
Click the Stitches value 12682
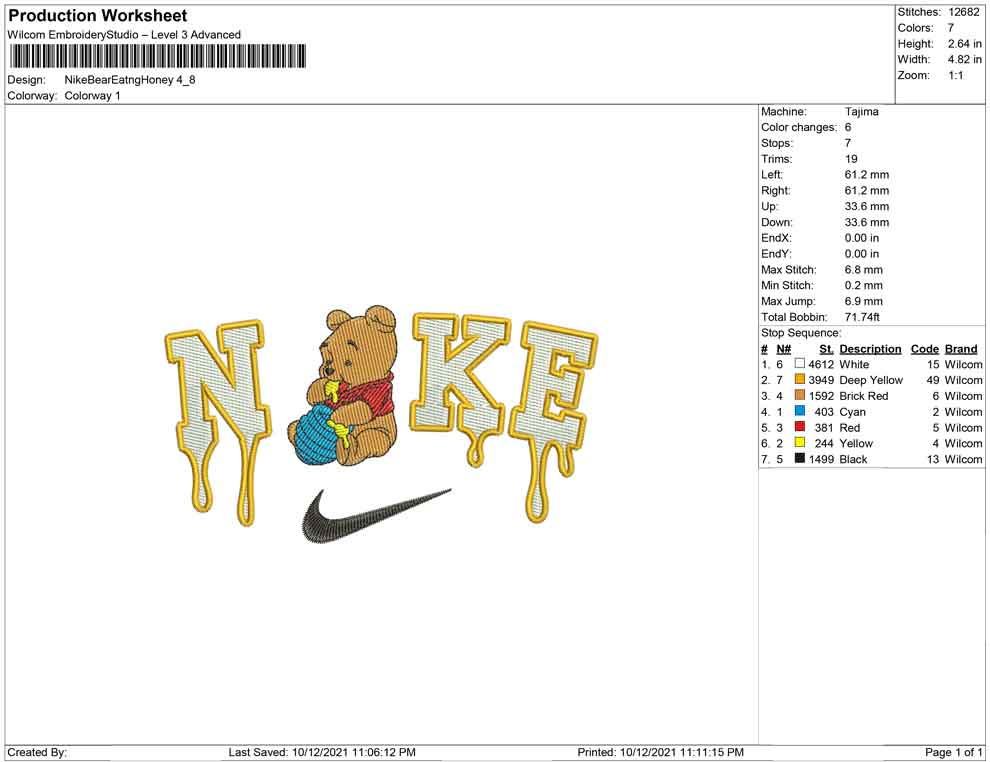tap(963, 12)
